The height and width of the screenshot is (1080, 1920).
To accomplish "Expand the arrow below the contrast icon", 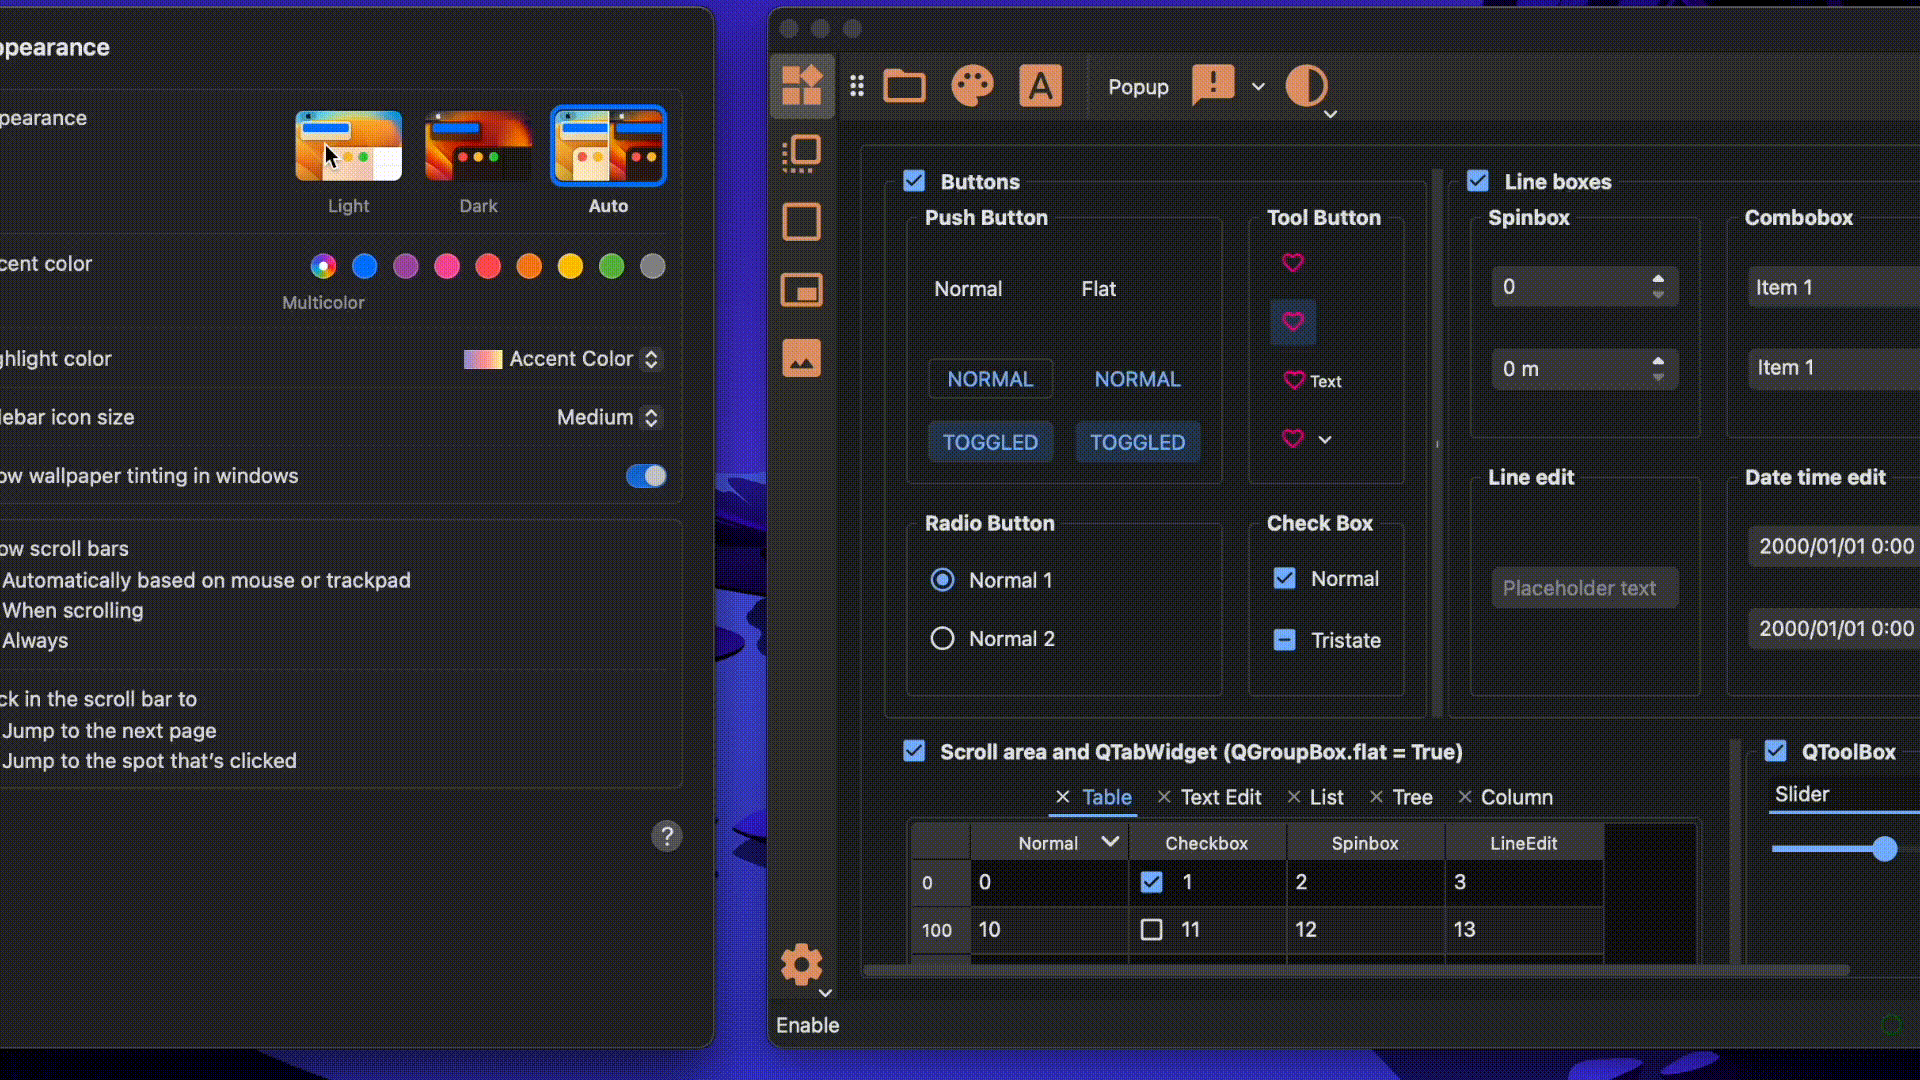I will pyautogui.click(x=1331, y=114).
